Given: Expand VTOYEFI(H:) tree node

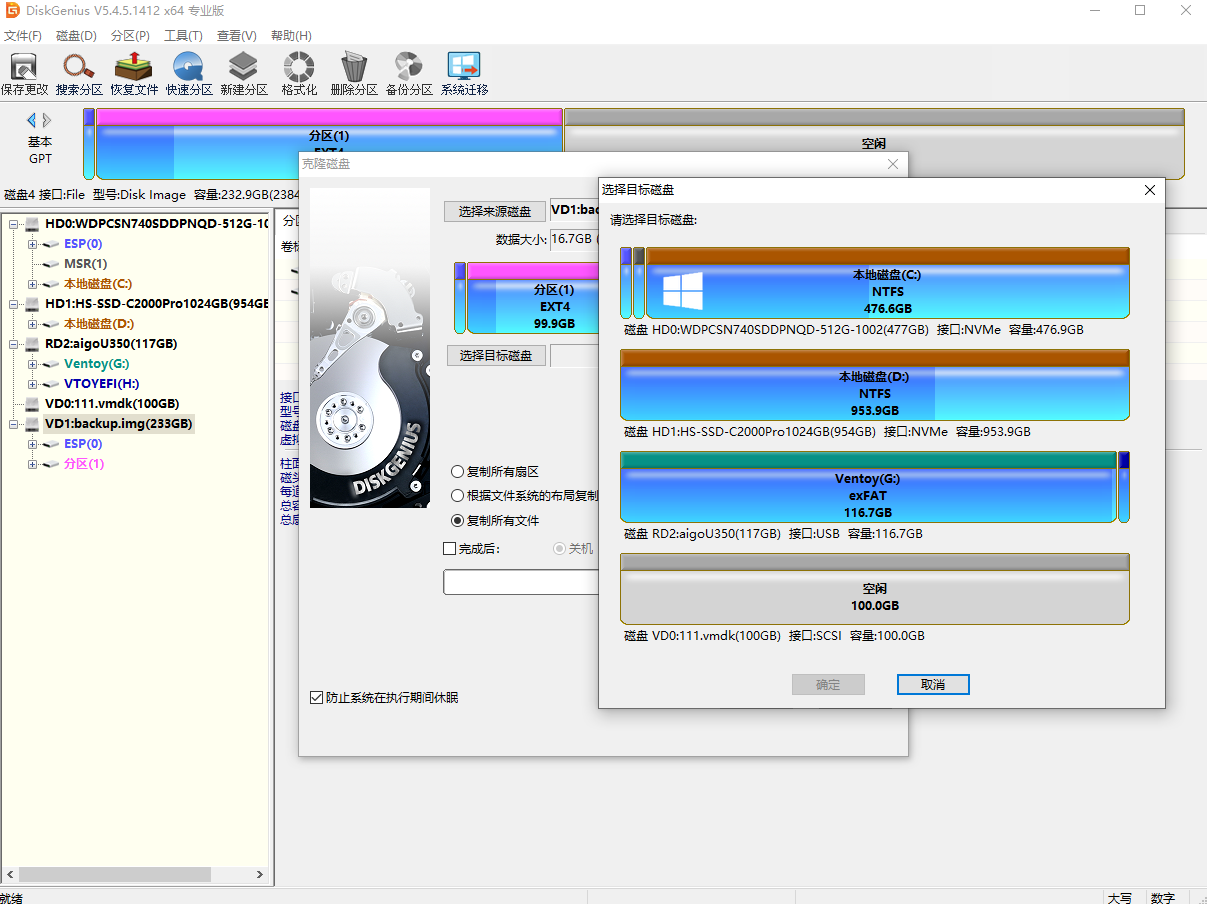Looking at the screenshot, I should (33, 384).
